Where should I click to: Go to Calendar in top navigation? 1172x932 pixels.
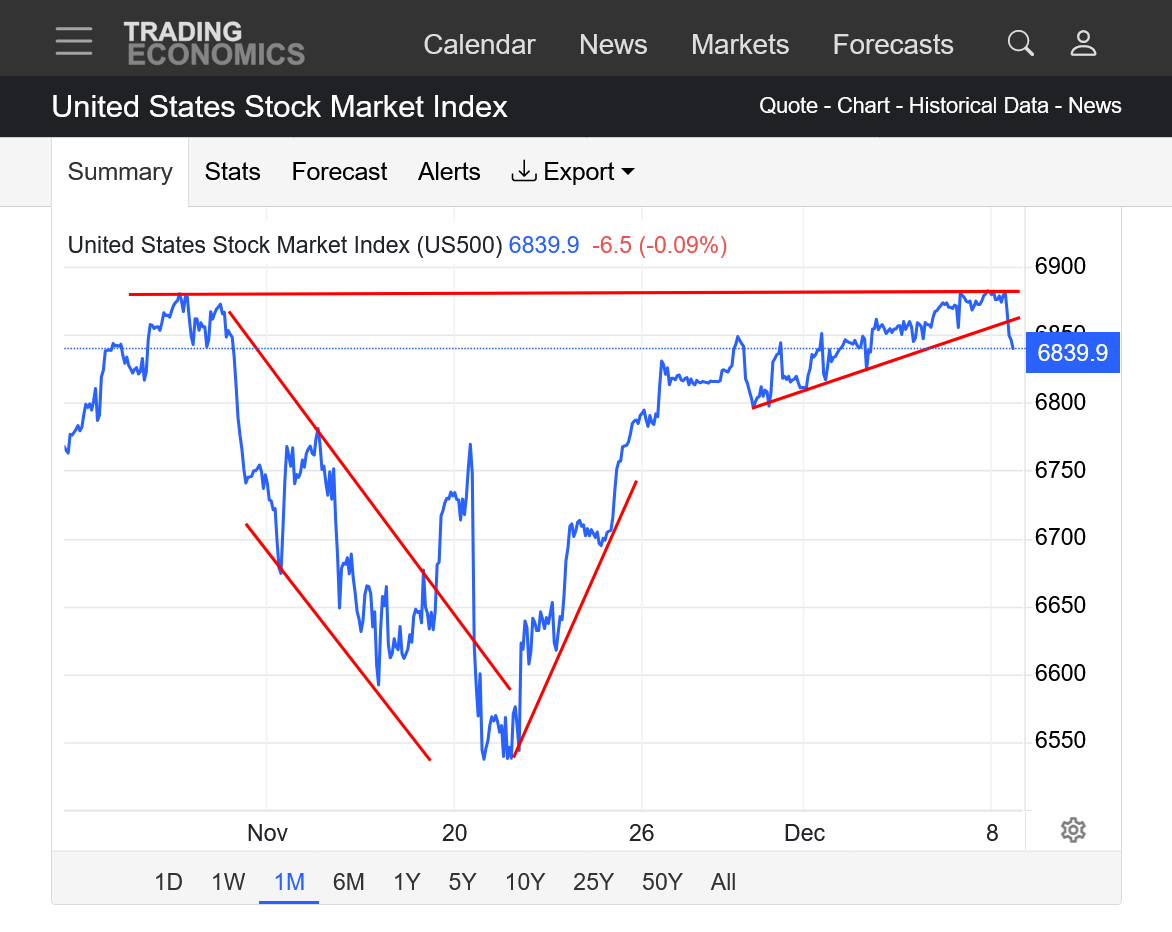click(x=479, y=45)
